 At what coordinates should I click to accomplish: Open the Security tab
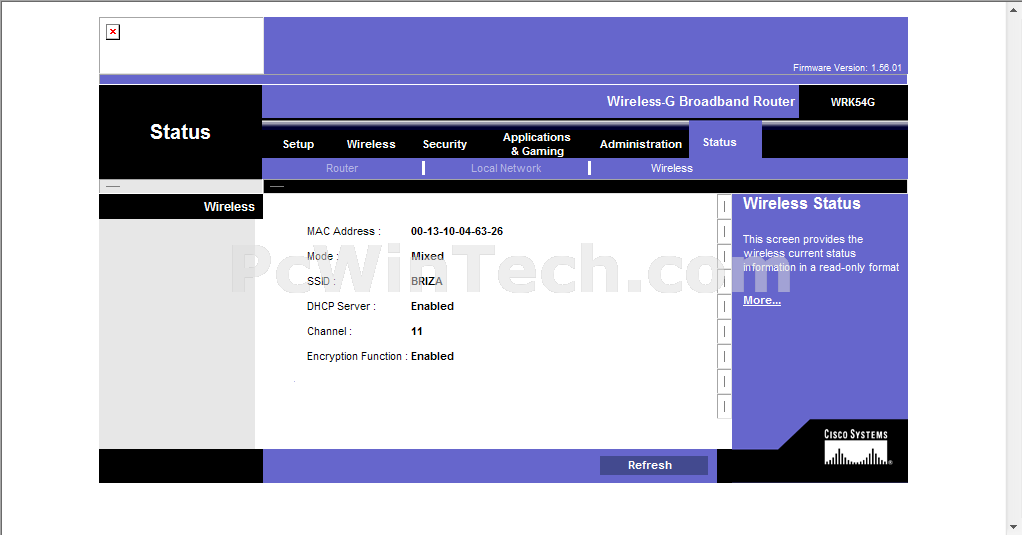tap(445, 144)
